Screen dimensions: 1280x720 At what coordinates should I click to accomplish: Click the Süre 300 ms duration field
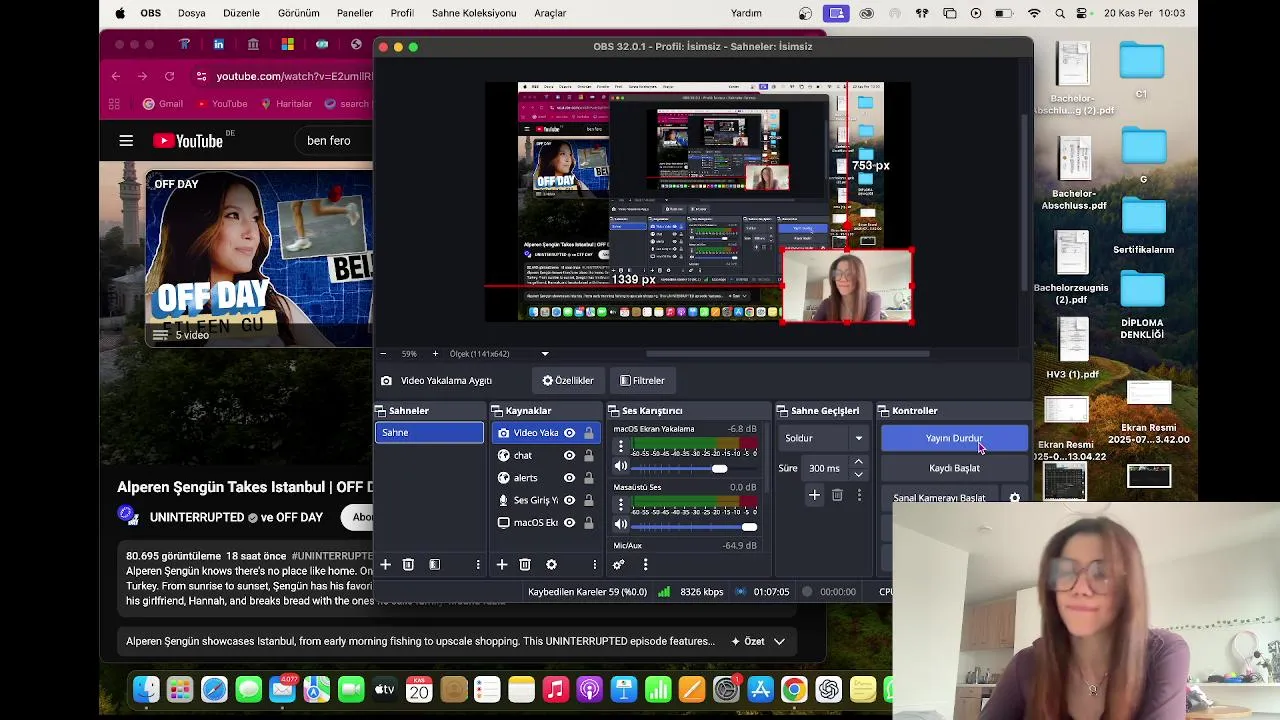coord(827,468)
